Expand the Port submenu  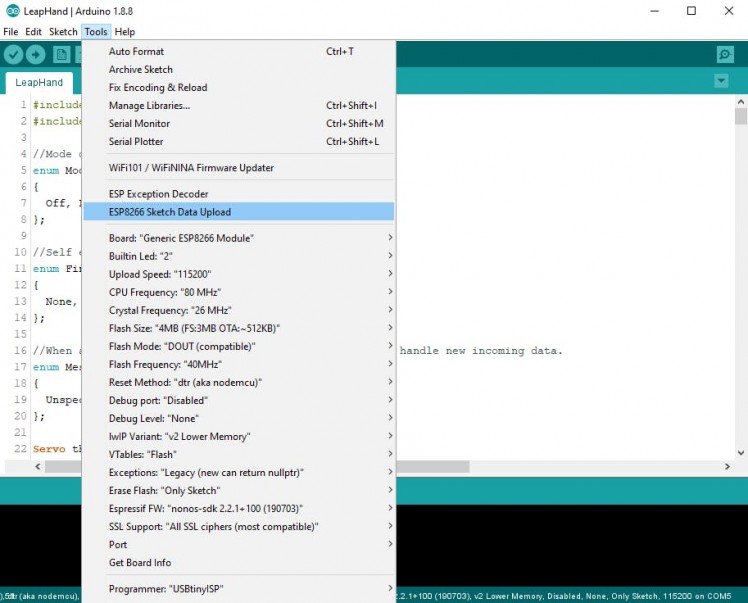(239, 545)
